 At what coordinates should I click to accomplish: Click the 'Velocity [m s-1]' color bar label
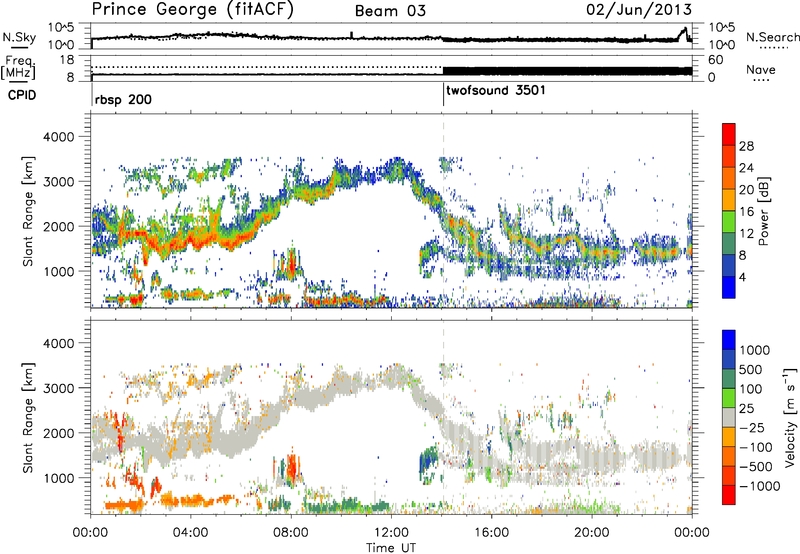tap(790, 417)
